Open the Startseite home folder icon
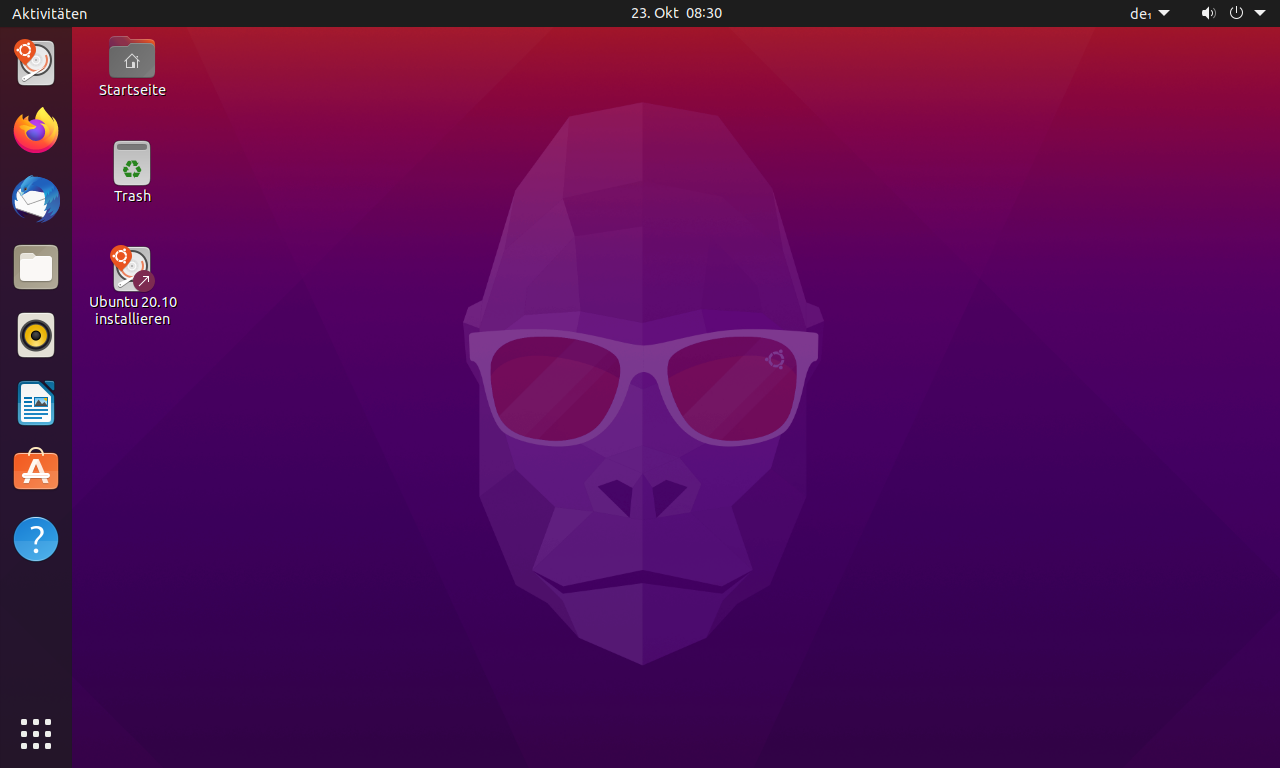 [x=132, y=66]
